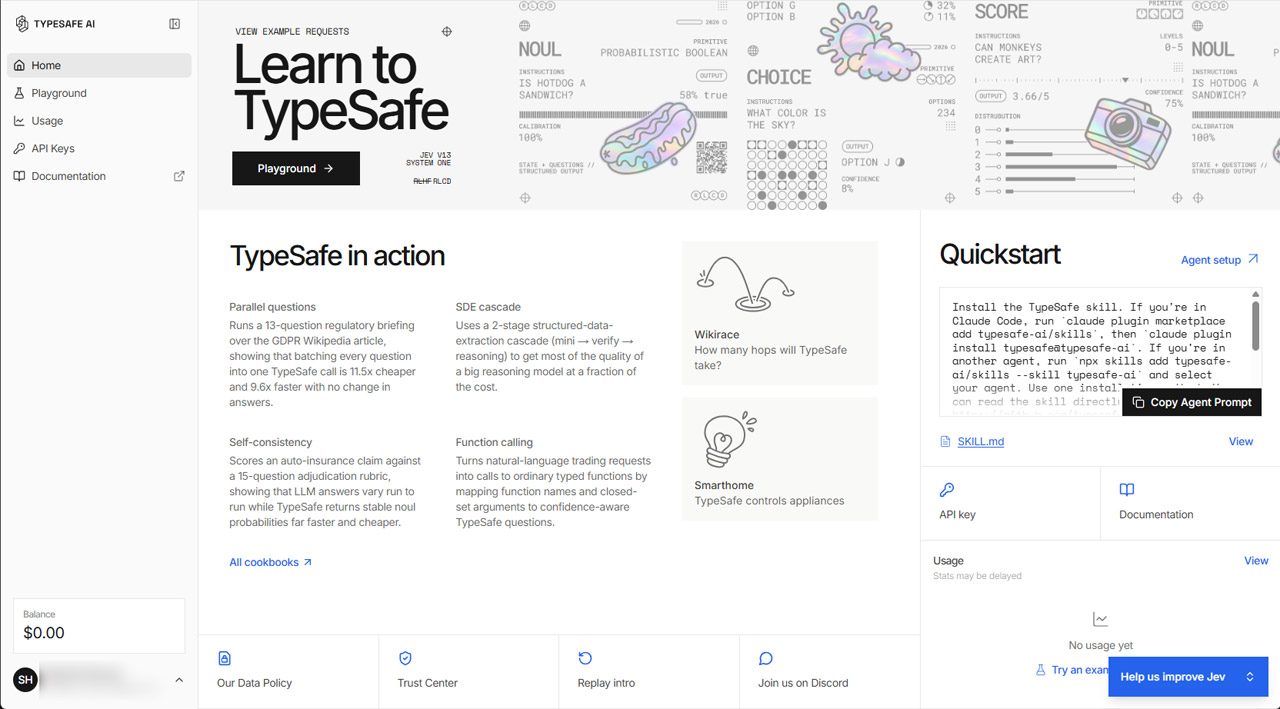Click the Join us on Discord chat icon

(x=766, y=658)
